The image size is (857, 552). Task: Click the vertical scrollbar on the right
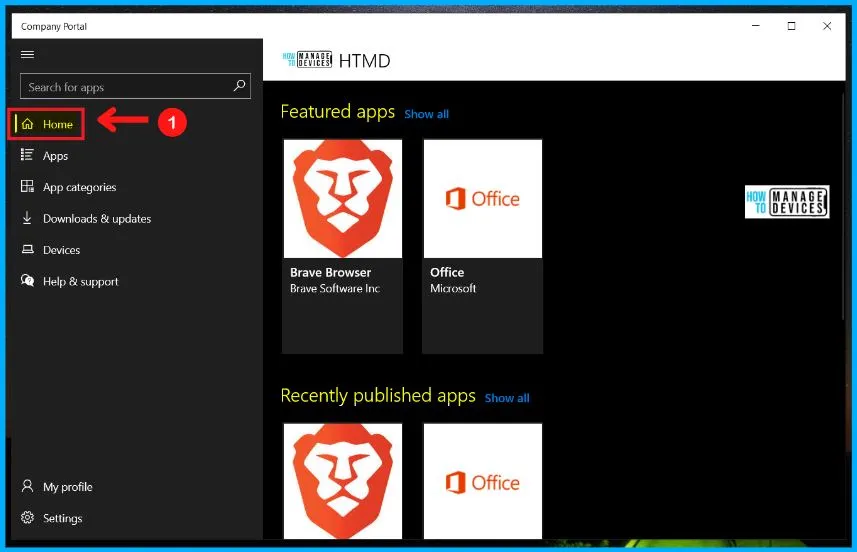click(842, 208)
